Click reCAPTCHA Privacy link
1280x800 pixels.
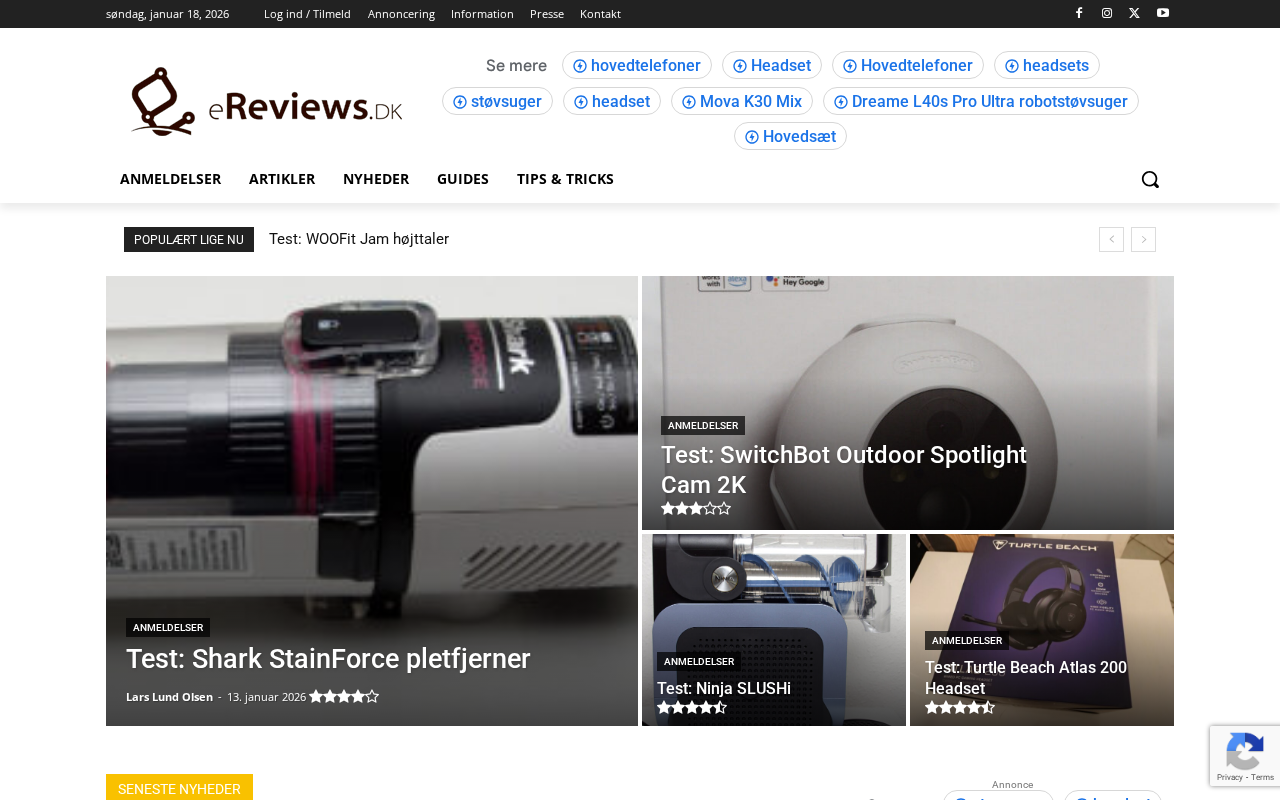pos(1229,777)
